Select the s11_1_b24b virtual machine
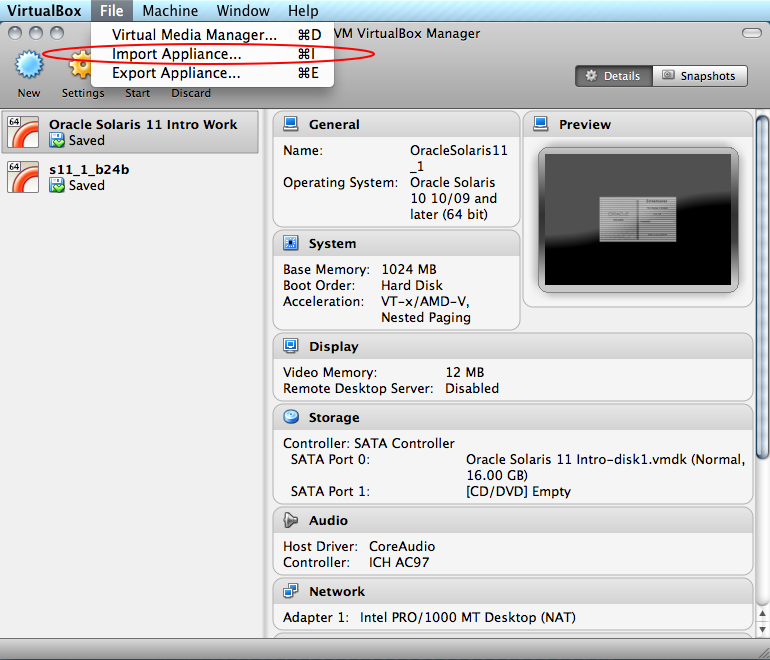The height and width of the screenshot is (660, 770). [130, 177]
